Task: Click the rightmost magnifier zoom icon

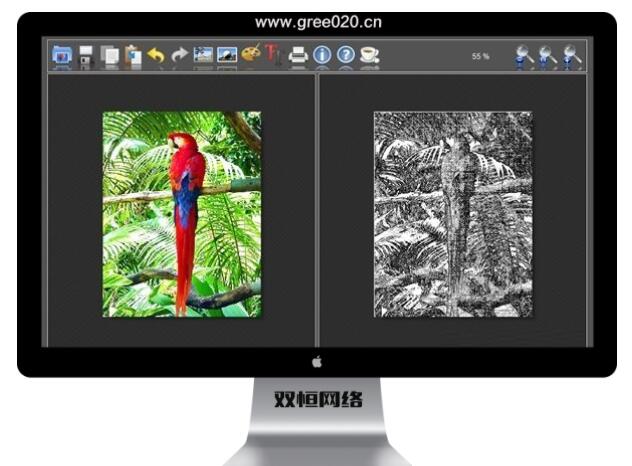Action: (x=572, y=56)
